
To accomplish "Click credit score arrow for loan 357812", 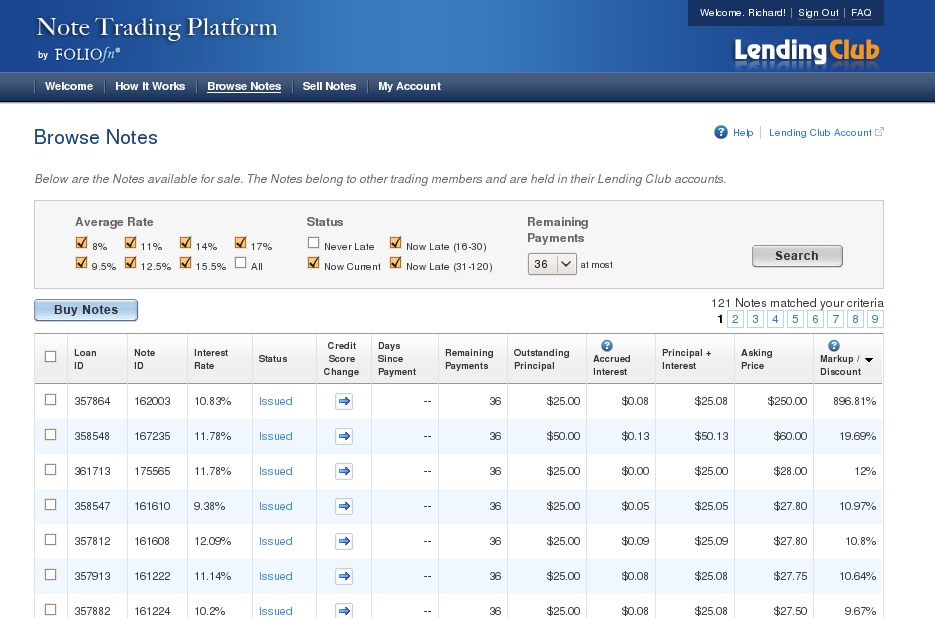I will pos(344,541).
